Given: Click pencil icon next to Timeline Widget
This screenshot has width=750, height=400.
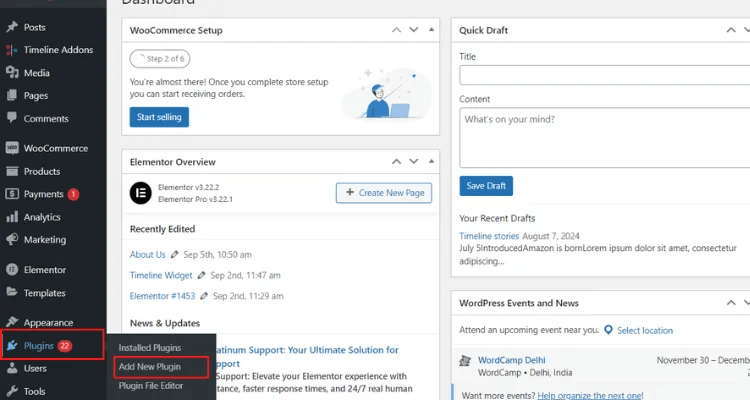Looking at the screenshot, I should (201, 275).
